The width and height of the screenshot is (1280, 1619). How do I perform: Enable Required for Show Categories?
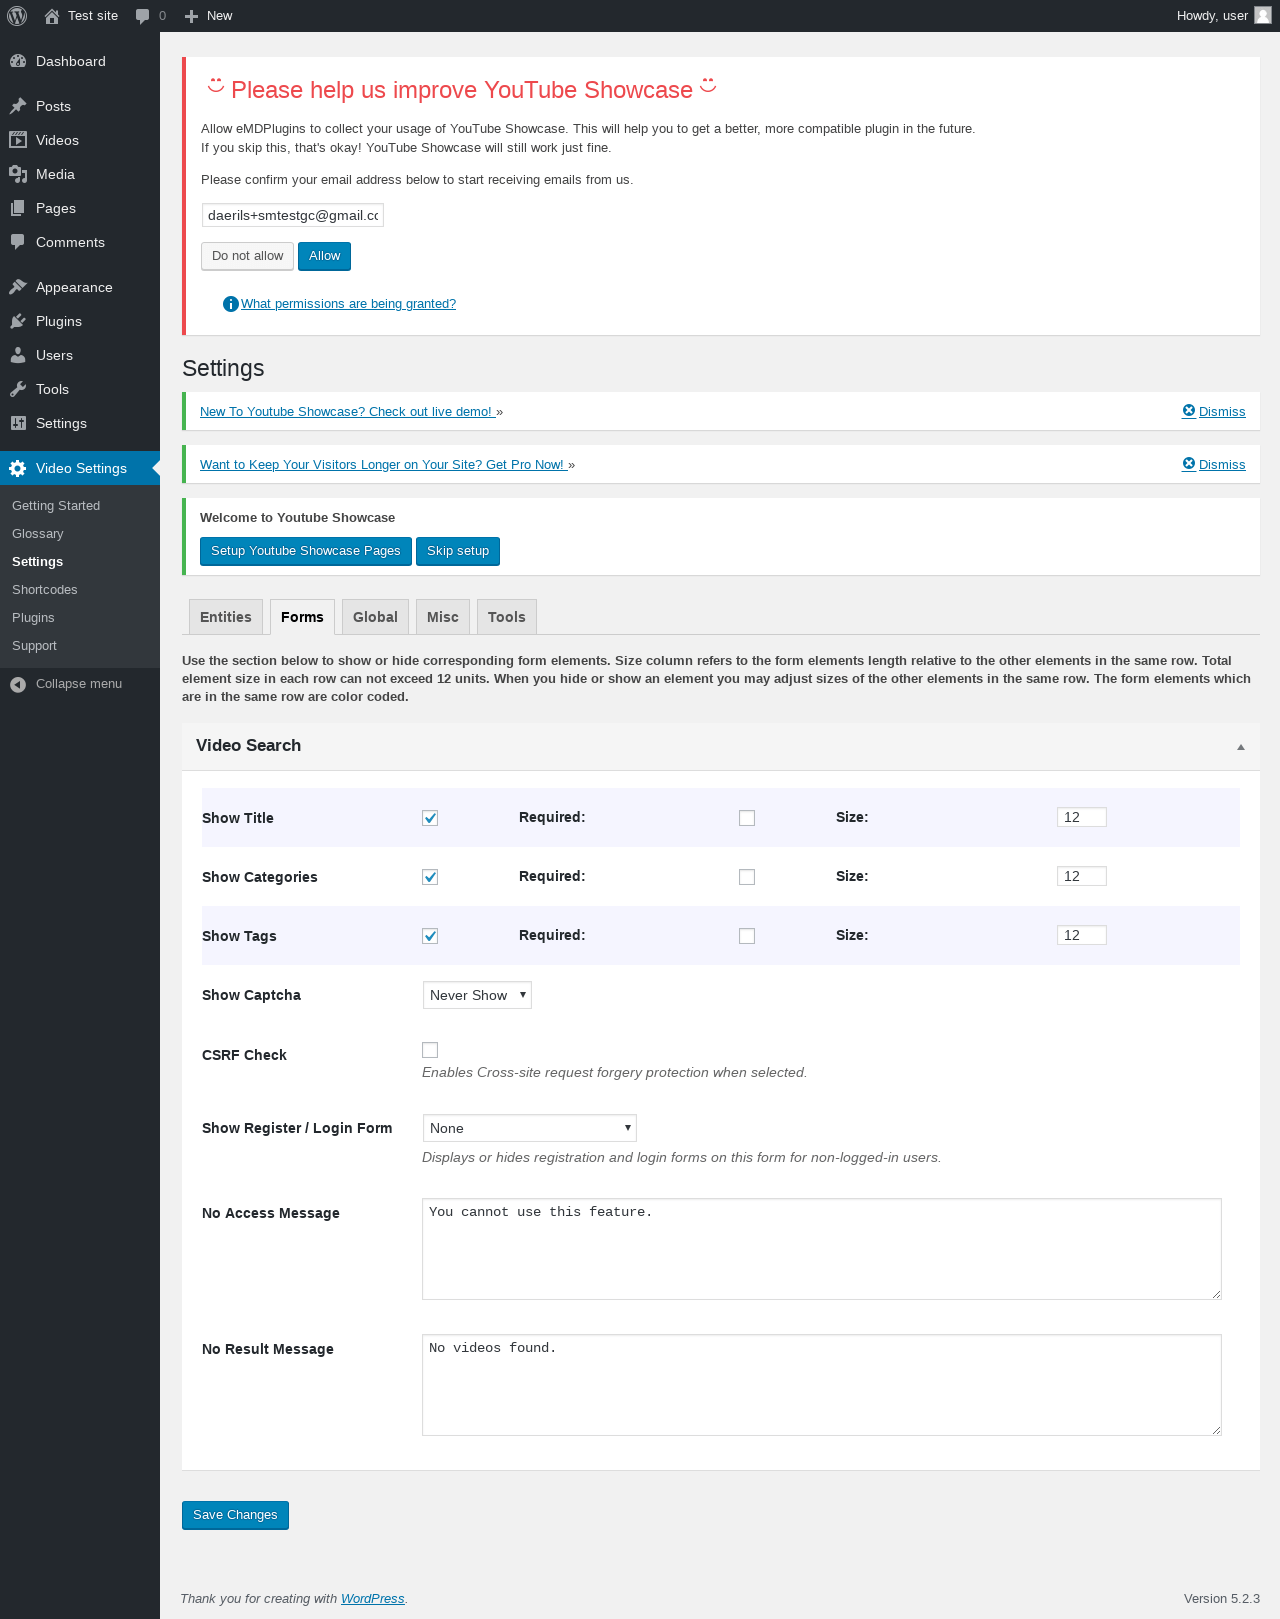pos(747,877)
